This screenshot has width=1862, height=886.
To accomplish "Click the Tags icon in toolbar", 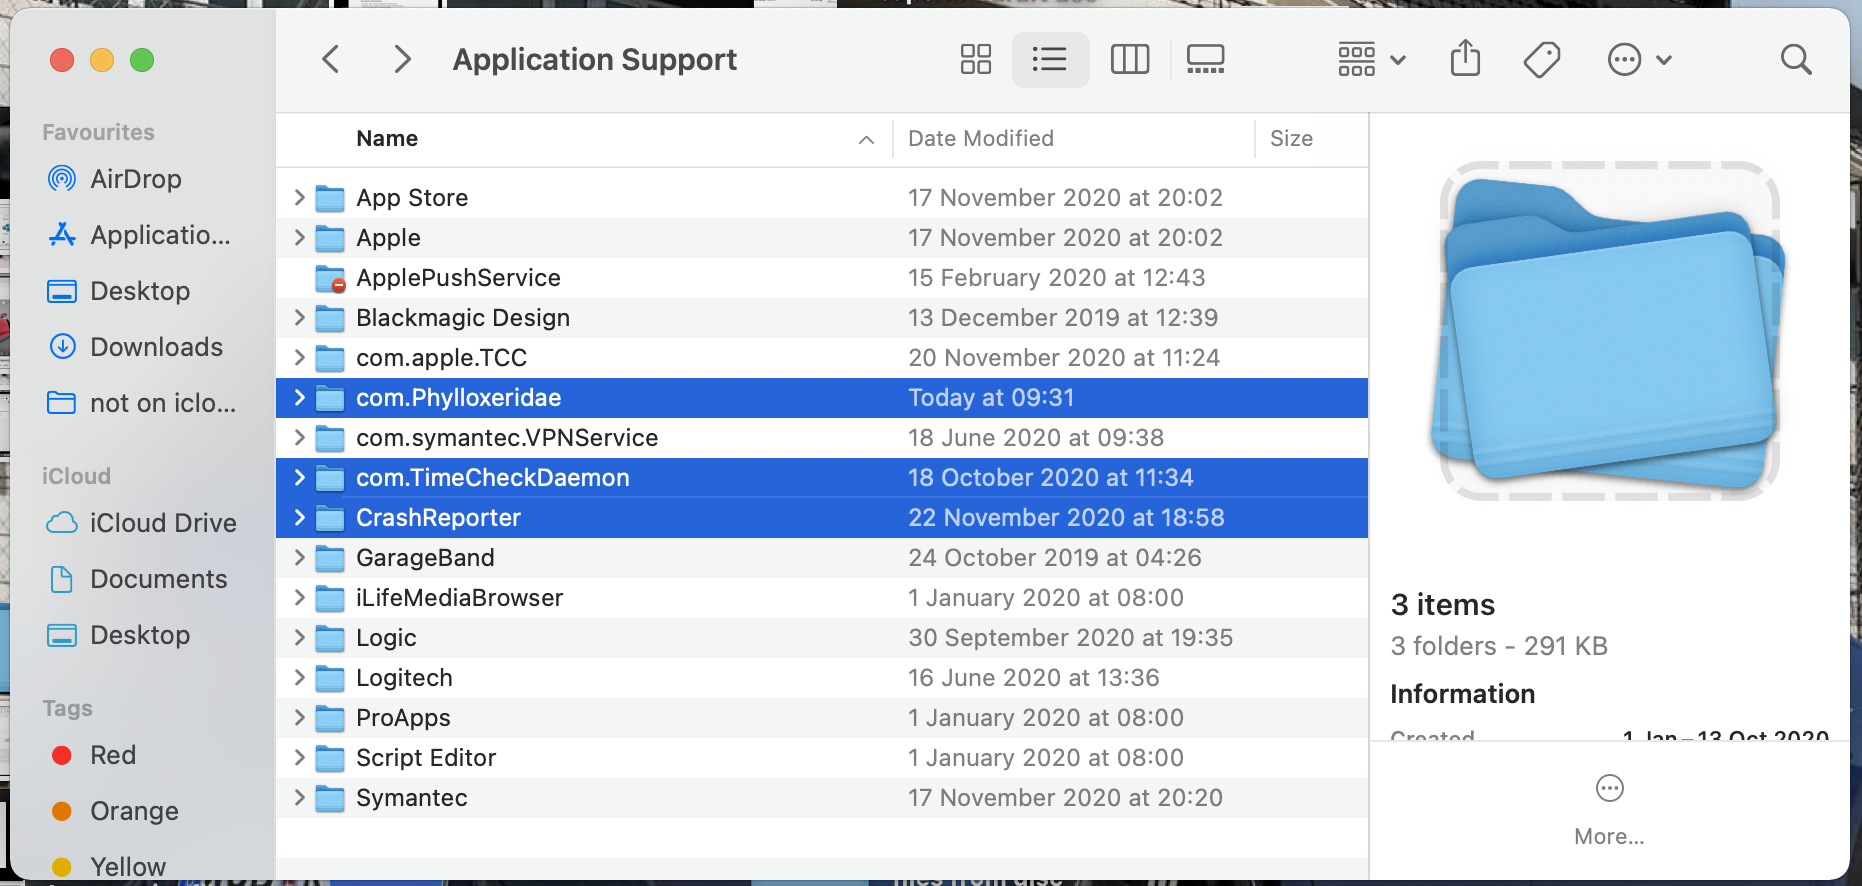I will [x=1542, y=60].
